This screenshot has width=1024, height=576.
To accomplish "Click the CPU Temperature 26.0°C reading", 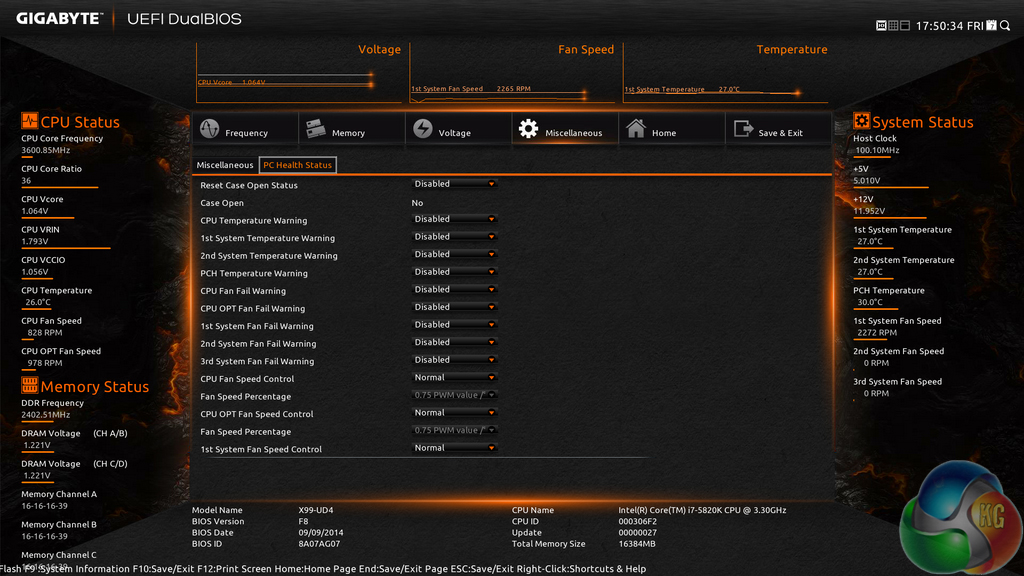I will coord(38,302).
